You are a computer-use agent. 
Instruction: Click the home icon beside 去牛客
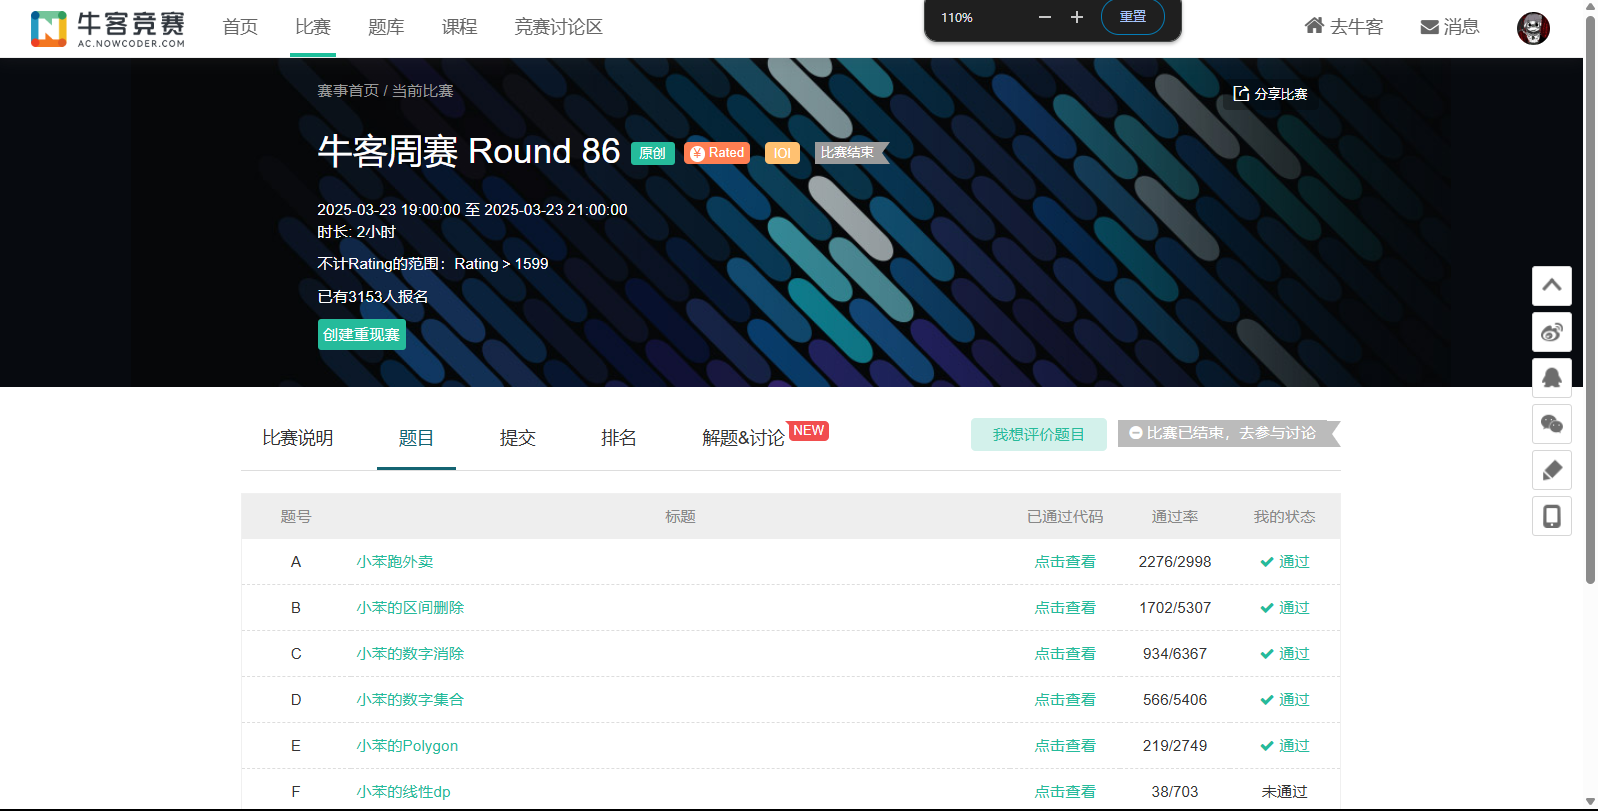[1314, 26]
